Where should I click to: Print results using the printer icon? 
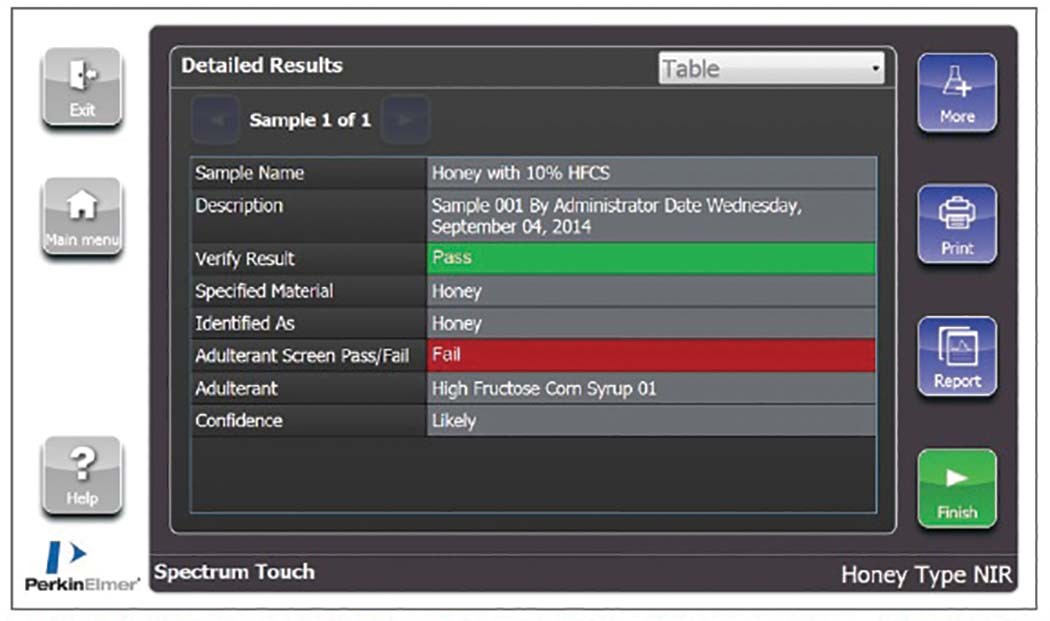click(x=957, y=224)
